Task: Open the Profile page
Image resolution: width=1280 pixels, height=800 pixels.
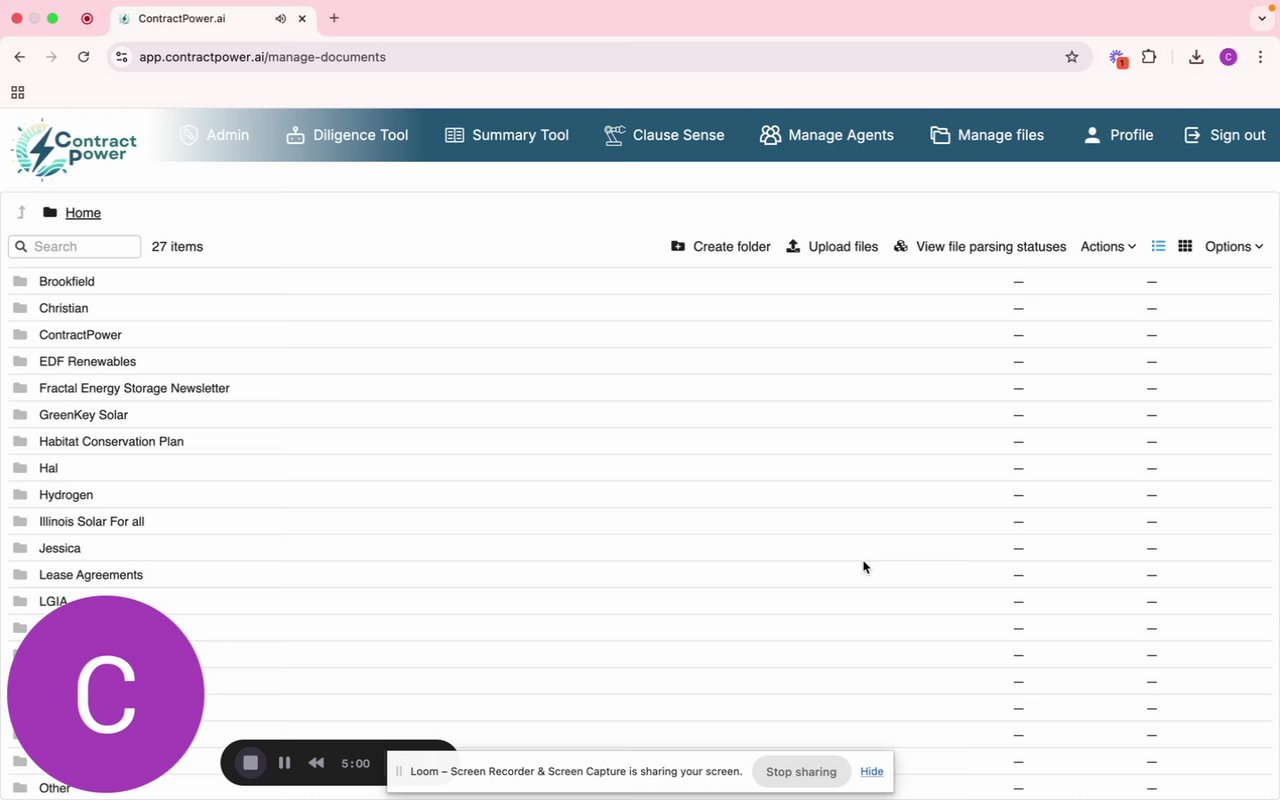Action: pyautogui.click(x=1118, y=135)
